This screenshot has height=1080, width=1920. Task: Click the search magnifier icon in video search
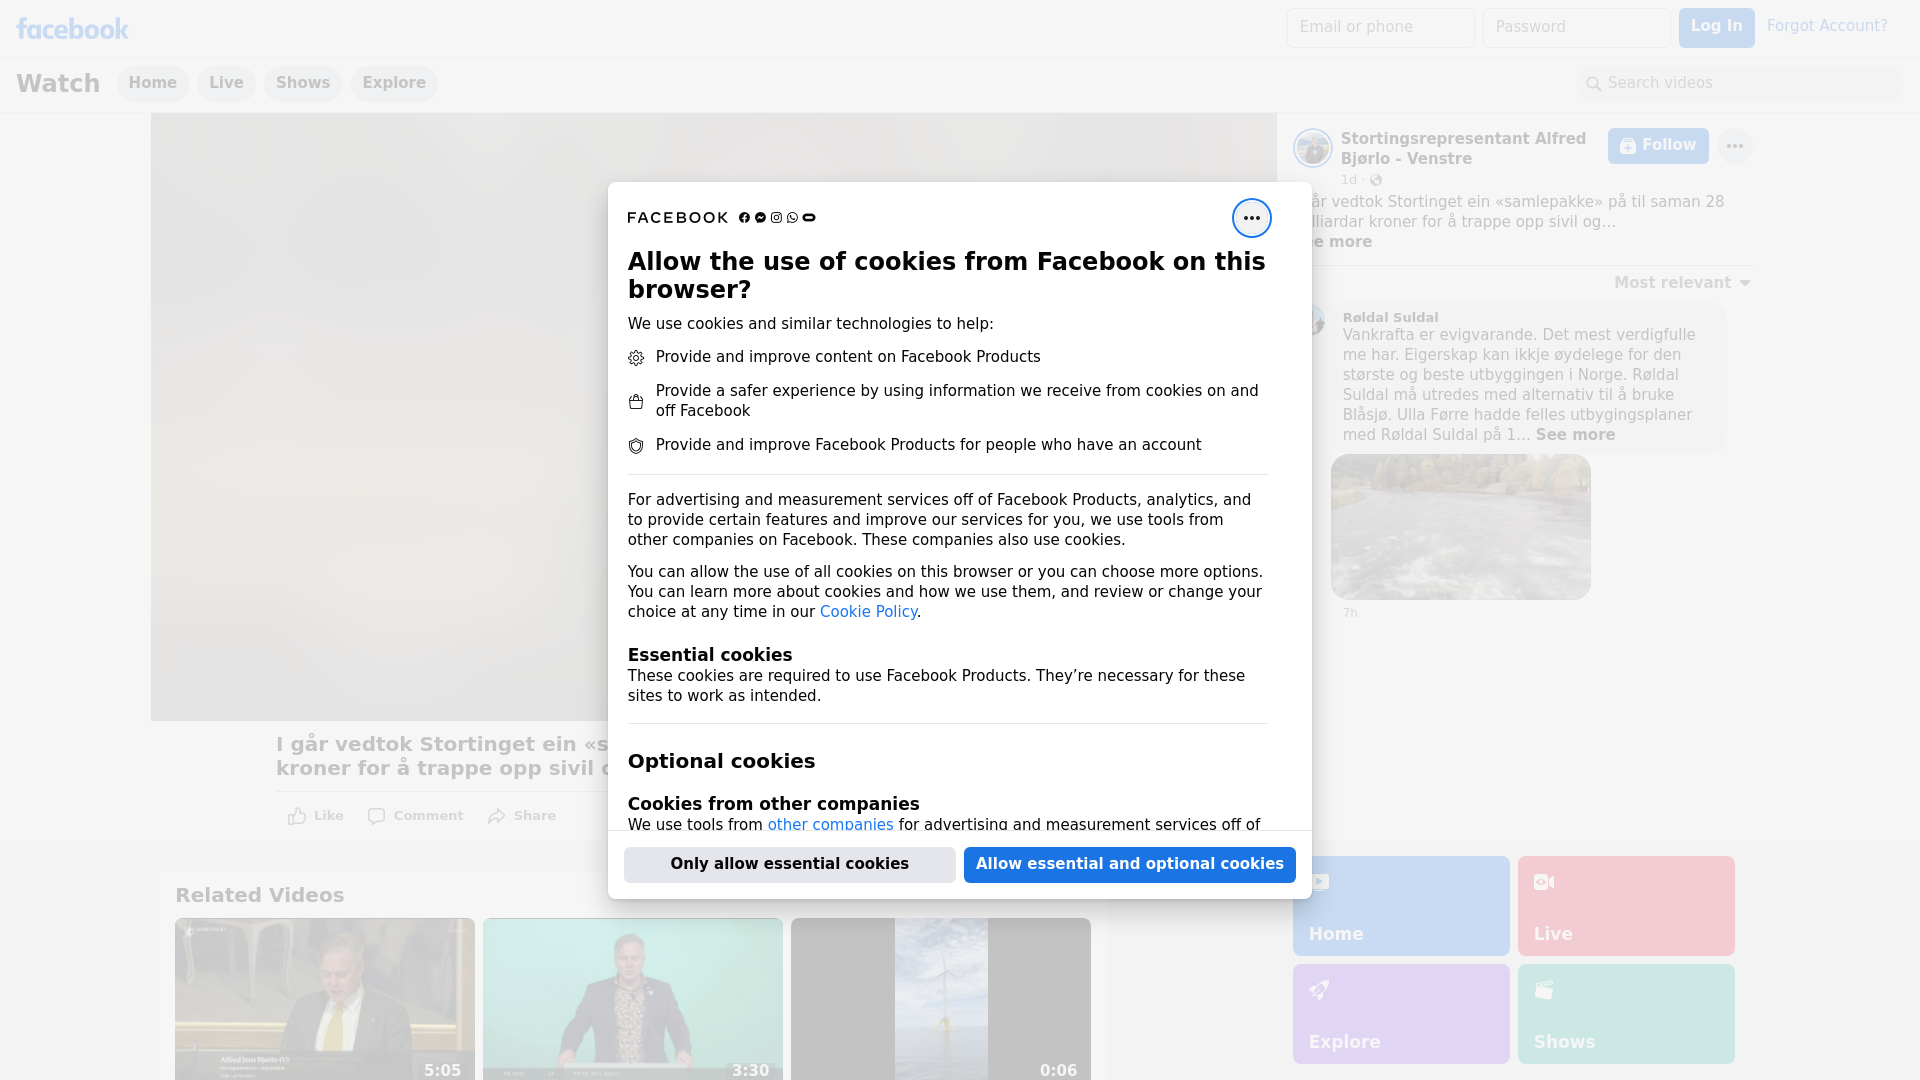pos(1594,84)
